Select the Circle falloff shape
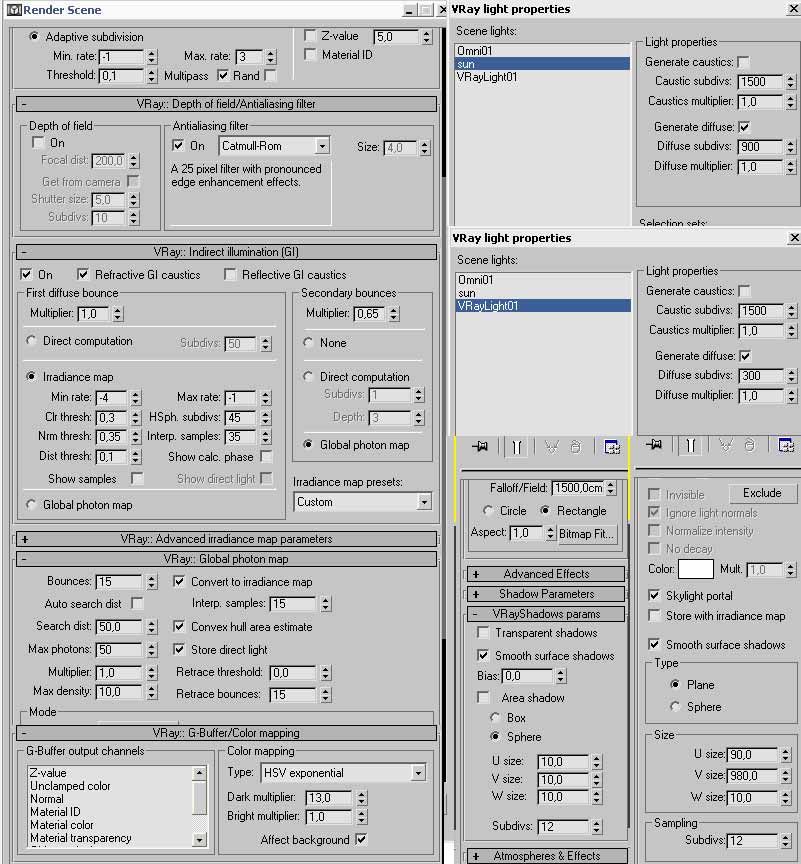Screen dimensions: 801x864 click(x=488, y=511)
